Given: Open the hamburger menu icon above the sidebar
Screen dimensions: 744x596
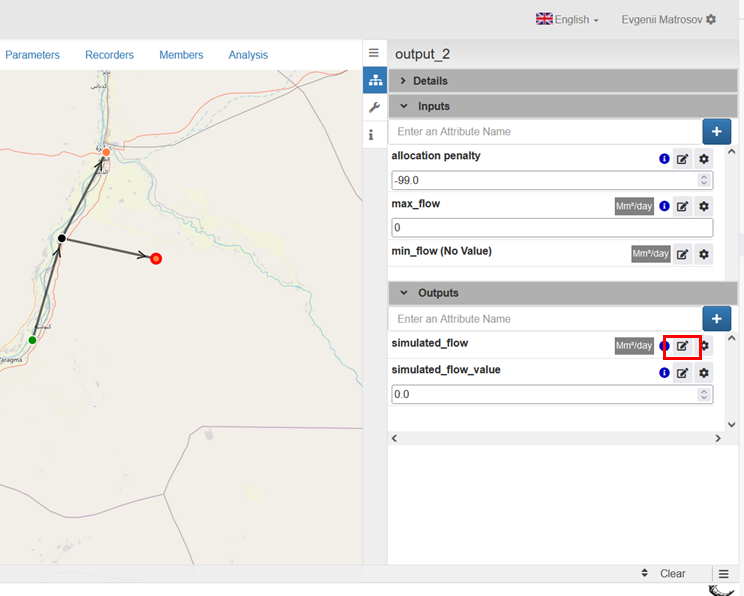Looking at the screenshot, I should (374, 53).
